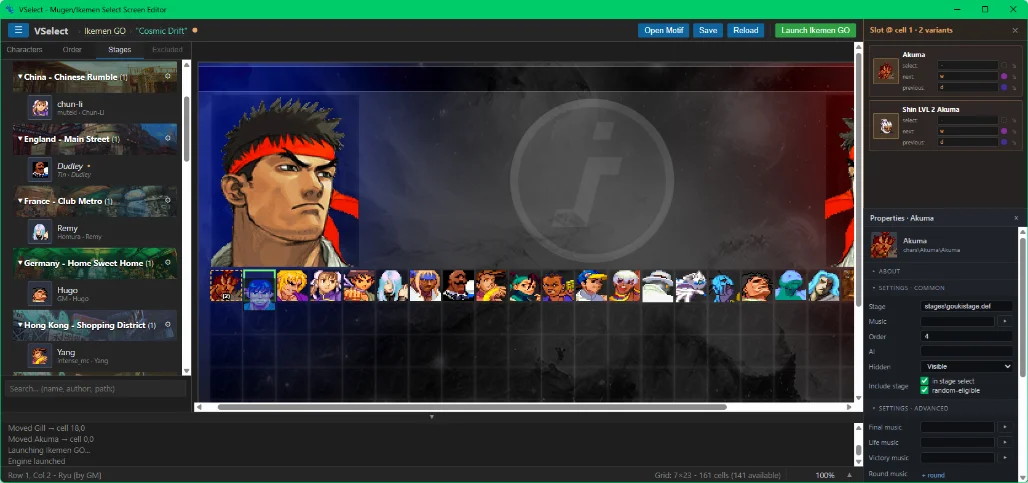Viewport: 1028px width, 483px height.
Task: Click the Open Motif button
Action: 663,30
